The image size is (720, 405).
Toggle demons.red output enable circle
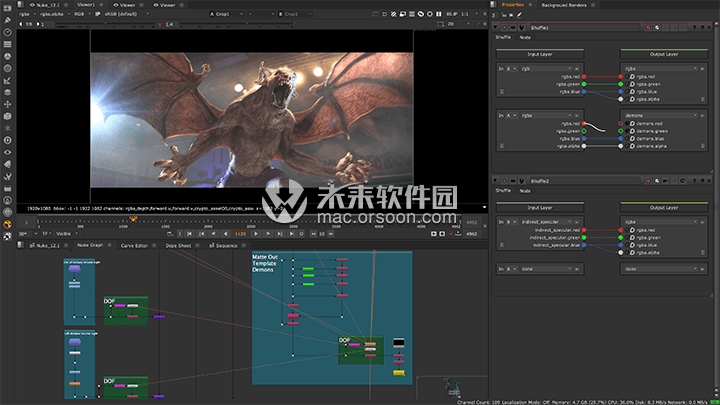click(627, 124)
